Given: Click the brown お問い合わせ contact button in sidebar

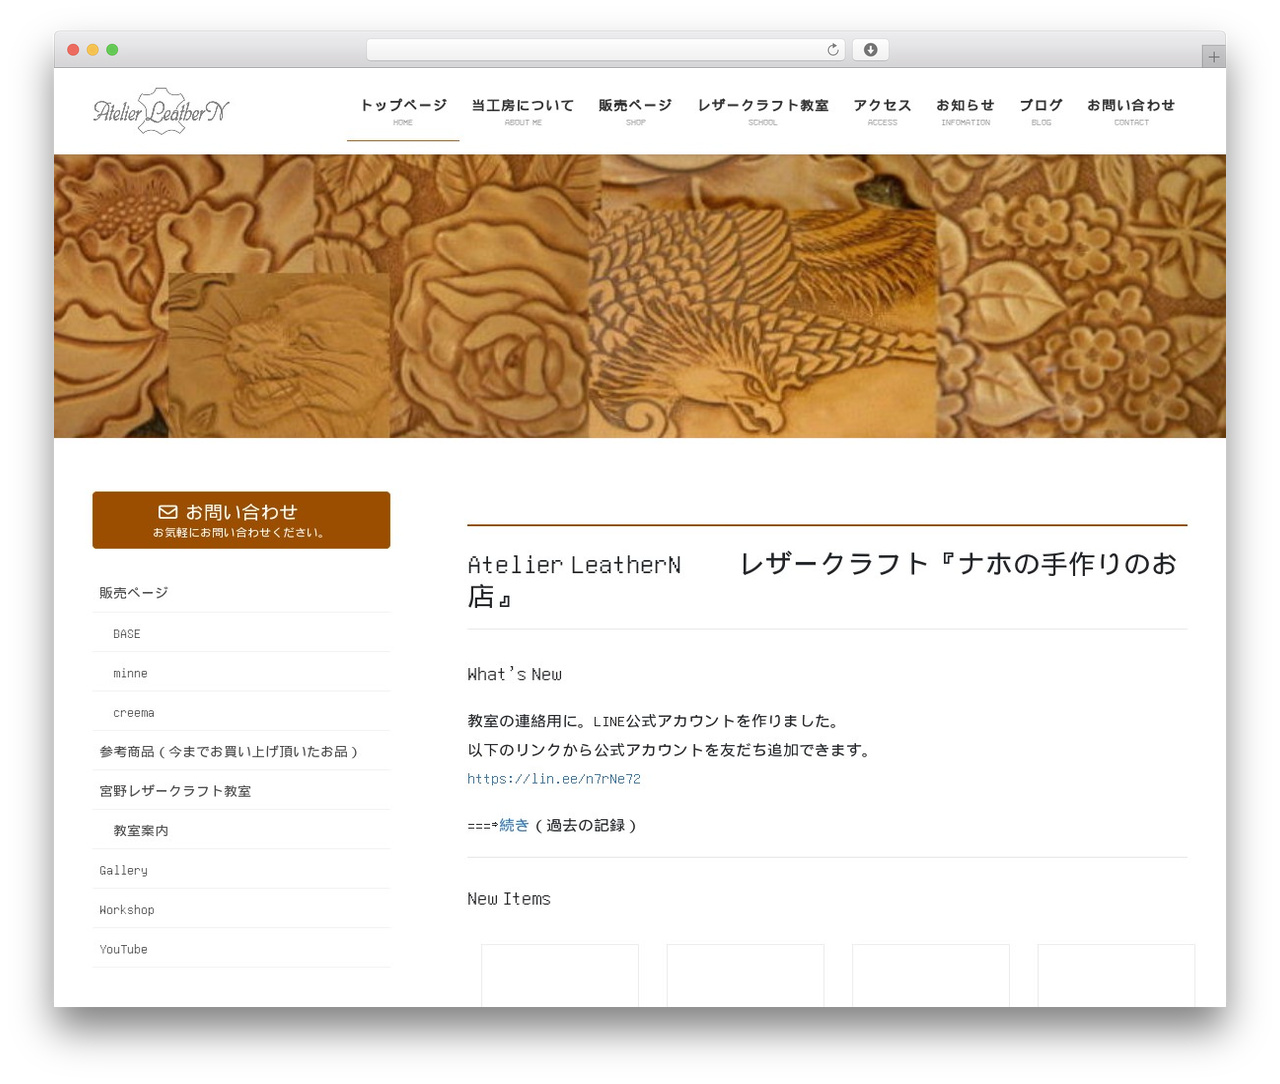Looking at the screenshot, I should pyautogui.click(x=241, y=520).
